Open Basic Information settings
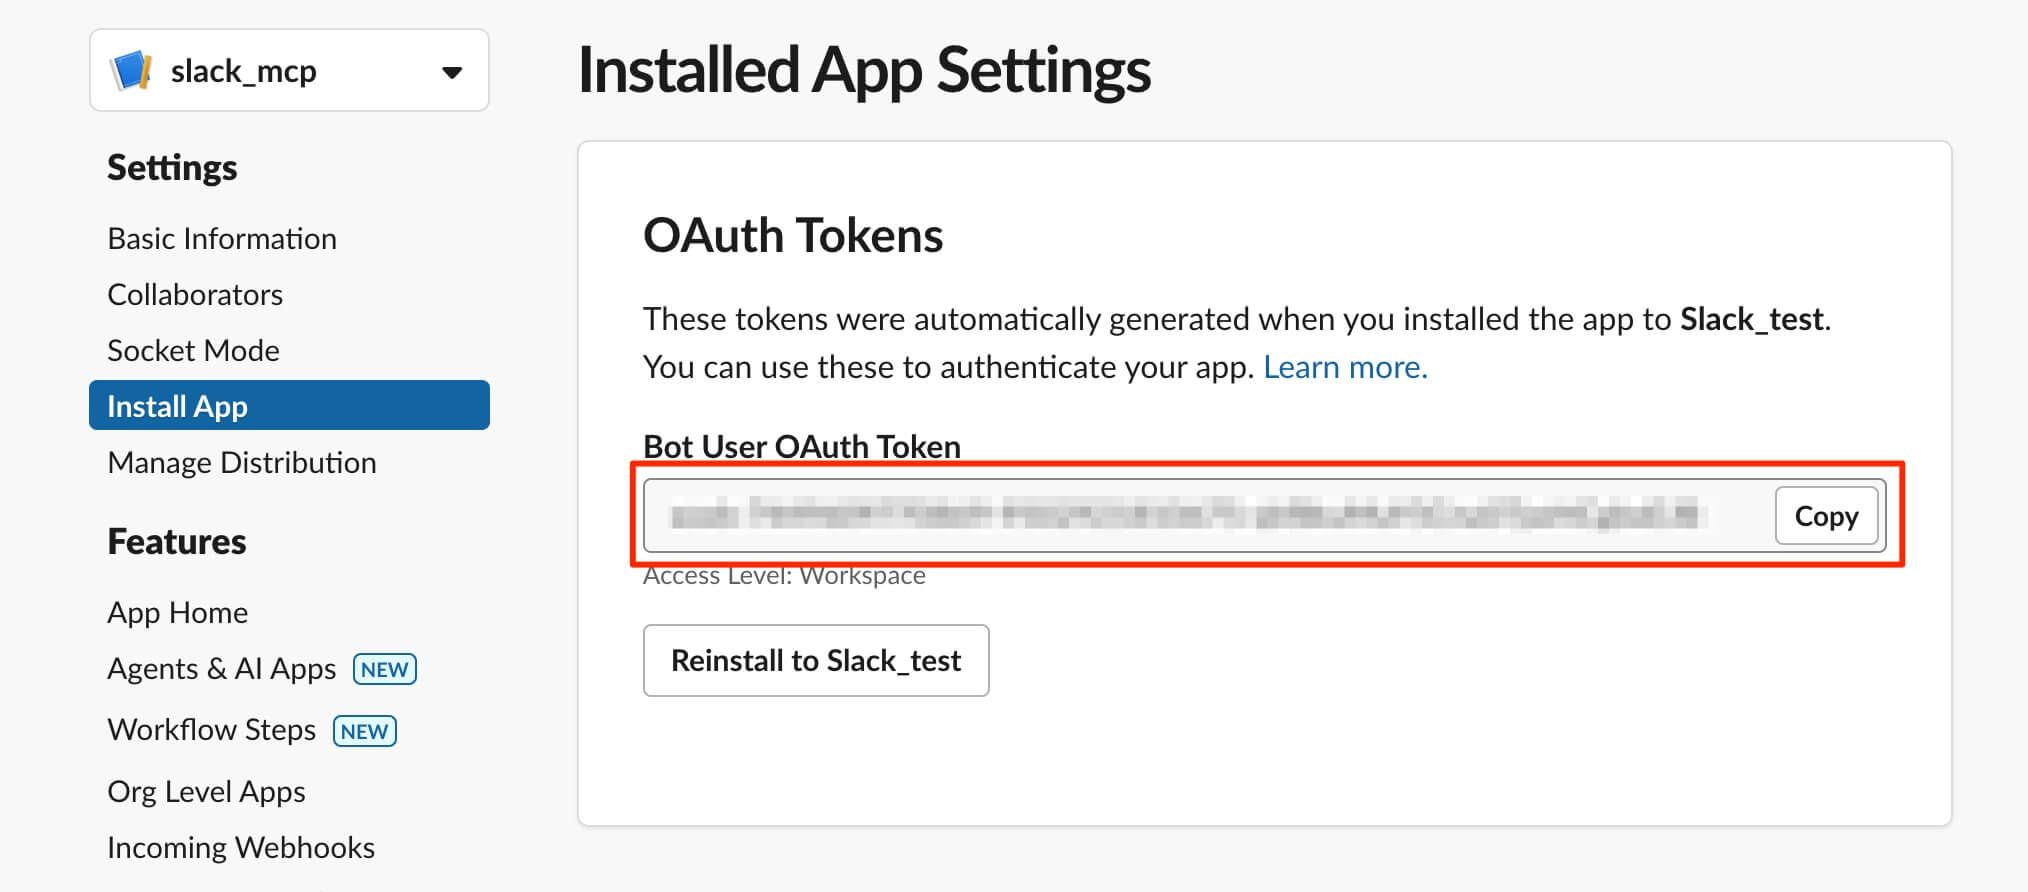This screenshot has height=892, width=2028. click(222, 239)
